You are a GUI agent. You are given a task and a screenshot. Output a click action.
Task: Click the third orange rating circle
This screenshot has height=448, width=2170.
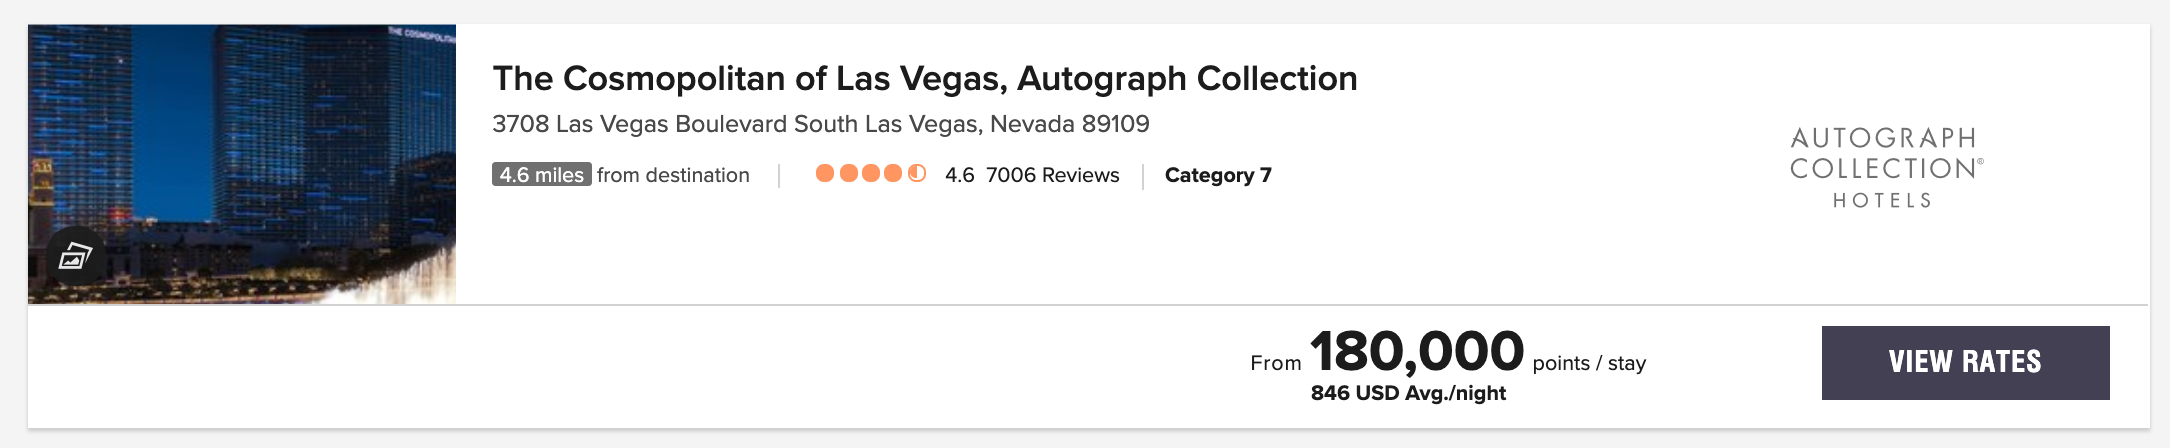coord(871,174)
